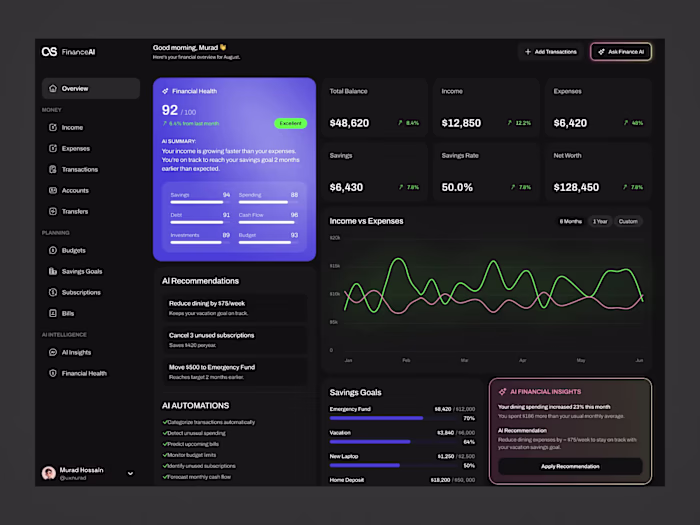Image resolution: width=700 pixels, height=525 pixels.
Task: Click checkmark beside Forecast monthly cash flow
Action: 165,477
